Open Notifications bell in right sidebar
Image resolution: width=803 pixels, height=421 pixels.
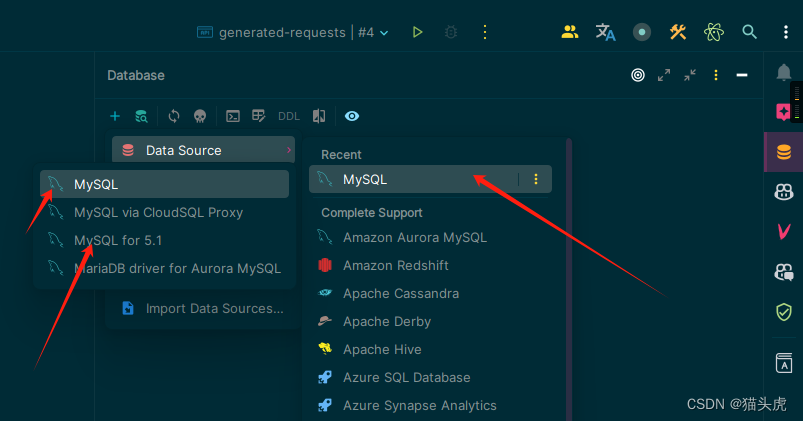click(784, 72)
